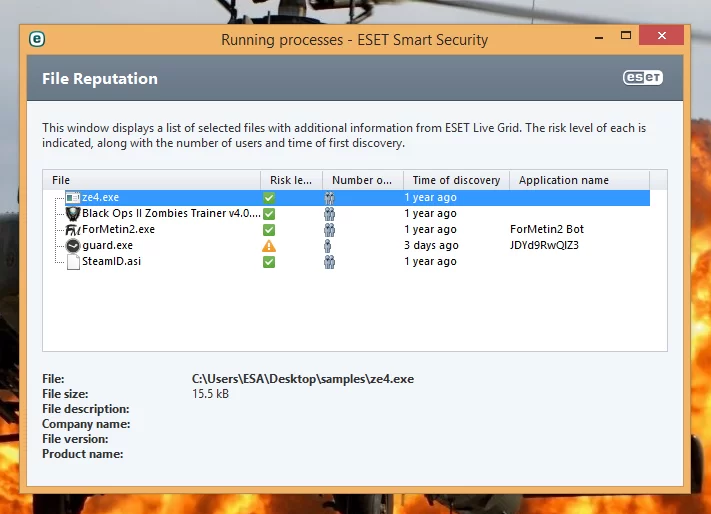
Task: Click the file path C:\Users\ESA\Desktop\samples\ze4.exe
Action: (303, 379)
